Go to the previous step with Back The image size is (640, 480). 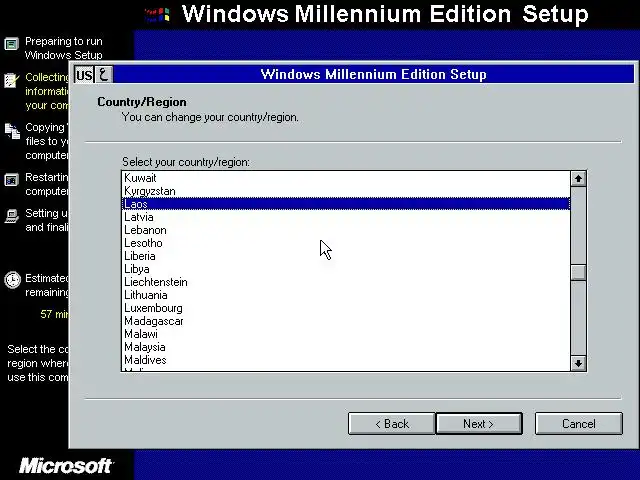[x=391, y=424]
